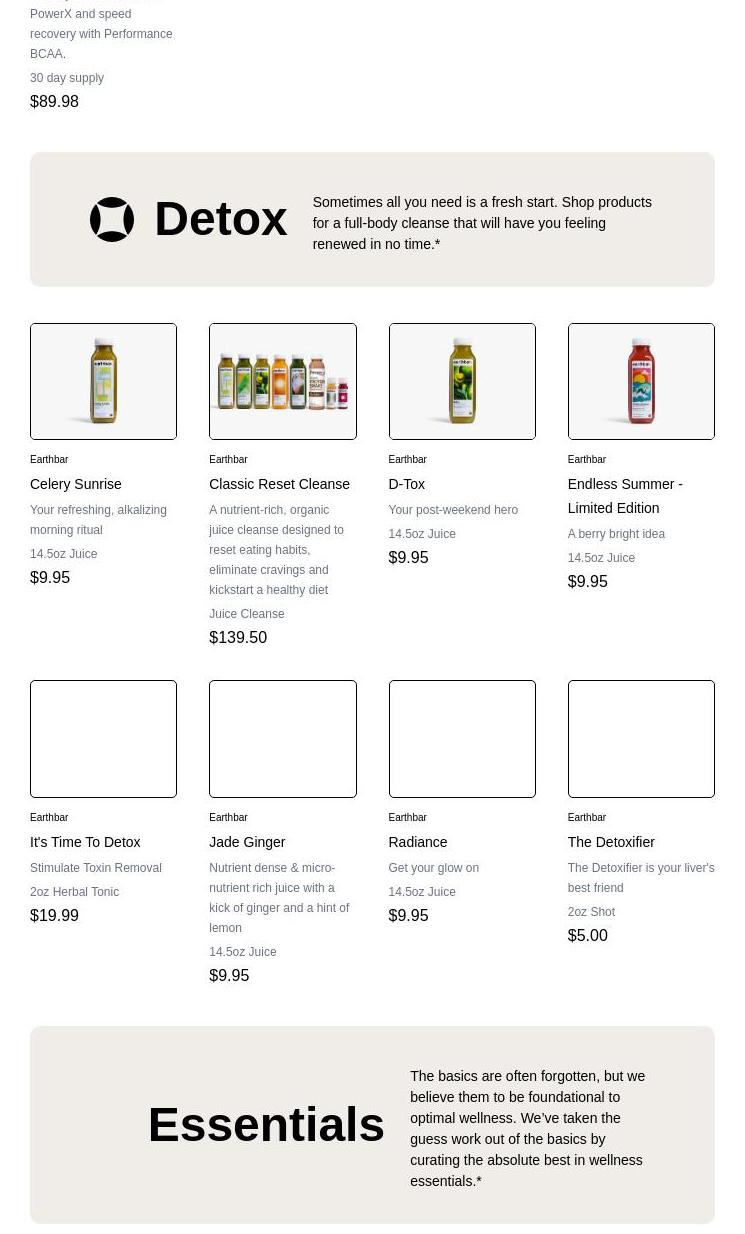Select the Radiance product title
The height and width of the screenshot is (1234, 745).
pos(417,842)
